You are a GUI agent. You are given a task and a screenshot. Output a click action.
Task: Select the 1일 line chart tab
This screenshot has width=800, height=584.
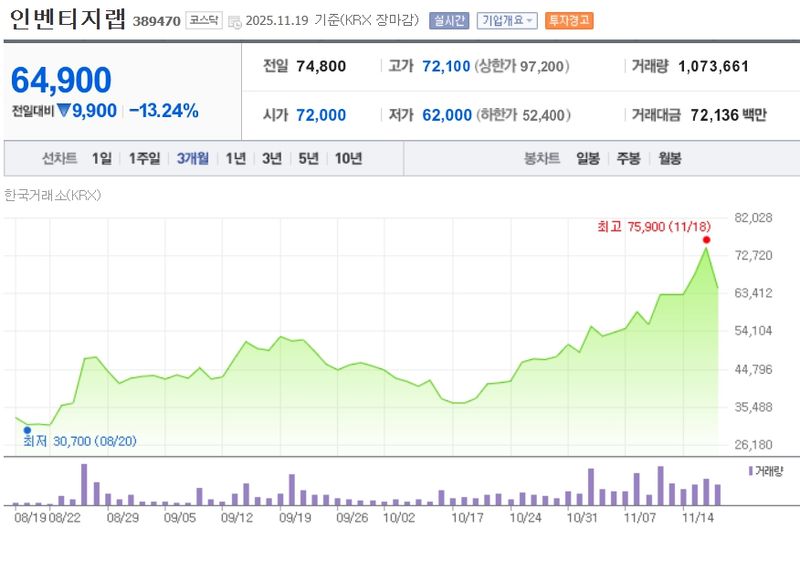pos(102,158)
